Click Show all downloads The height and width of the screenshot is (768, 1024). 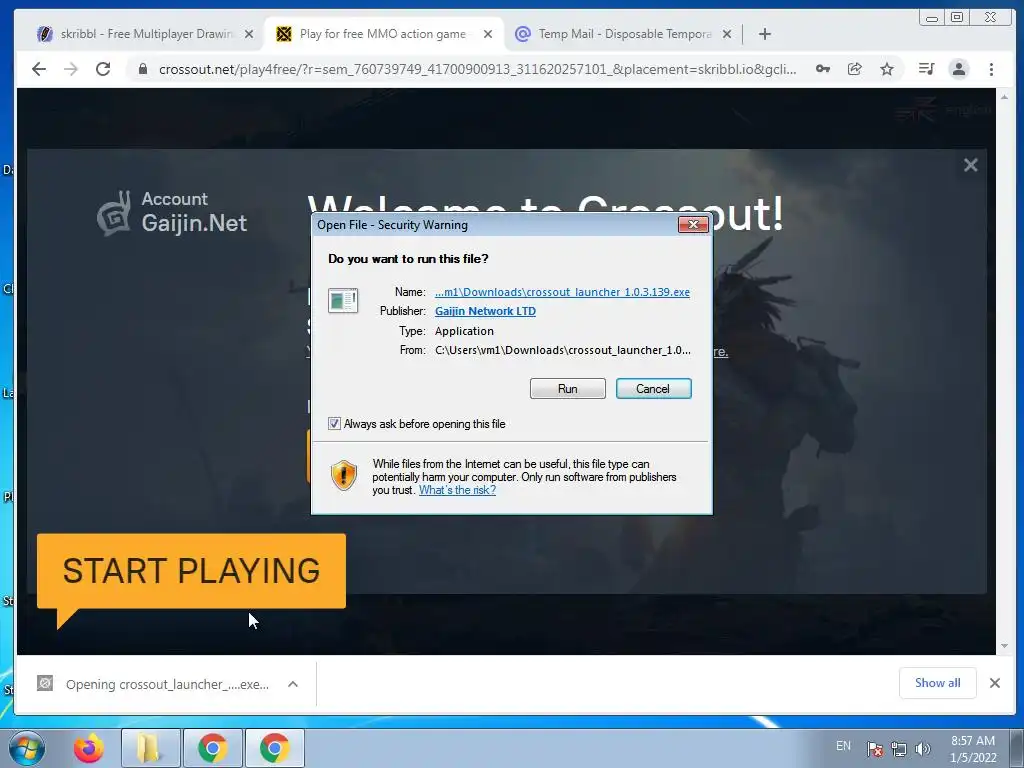click(x=937, y=682)
